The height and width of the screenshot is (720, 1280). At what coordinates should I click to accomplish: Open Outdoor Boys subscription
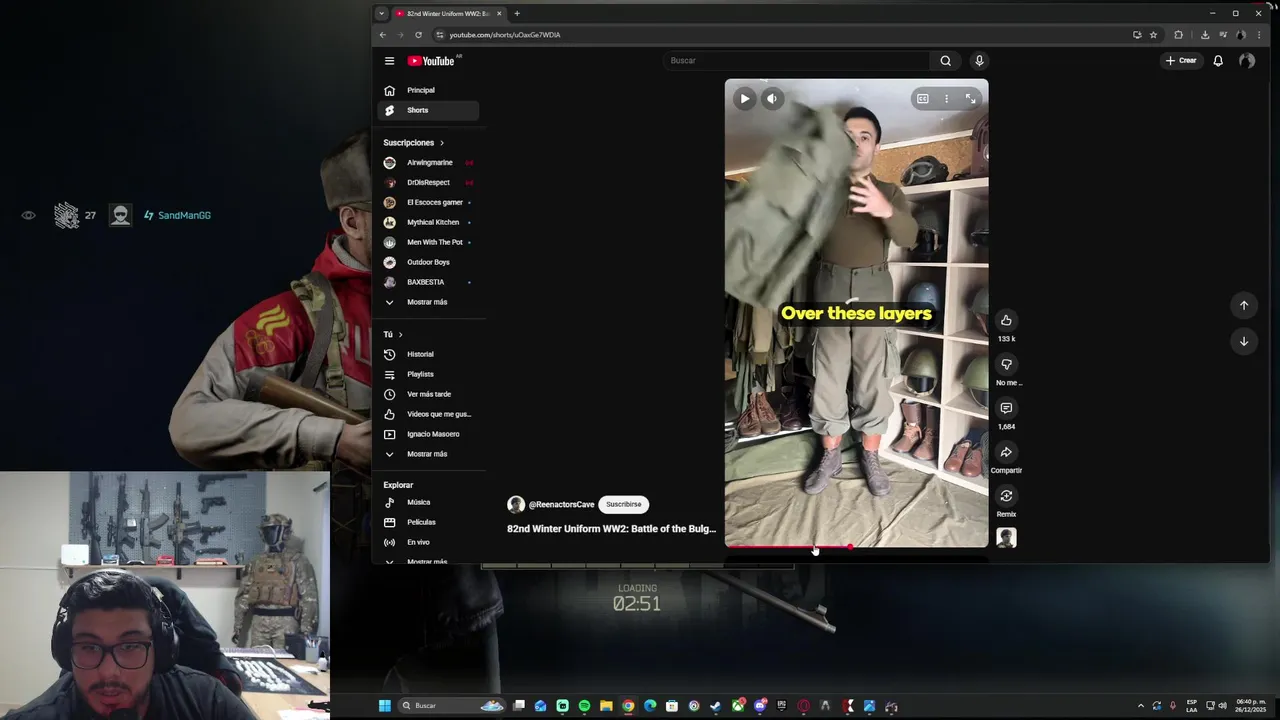(x=429, y=262)
